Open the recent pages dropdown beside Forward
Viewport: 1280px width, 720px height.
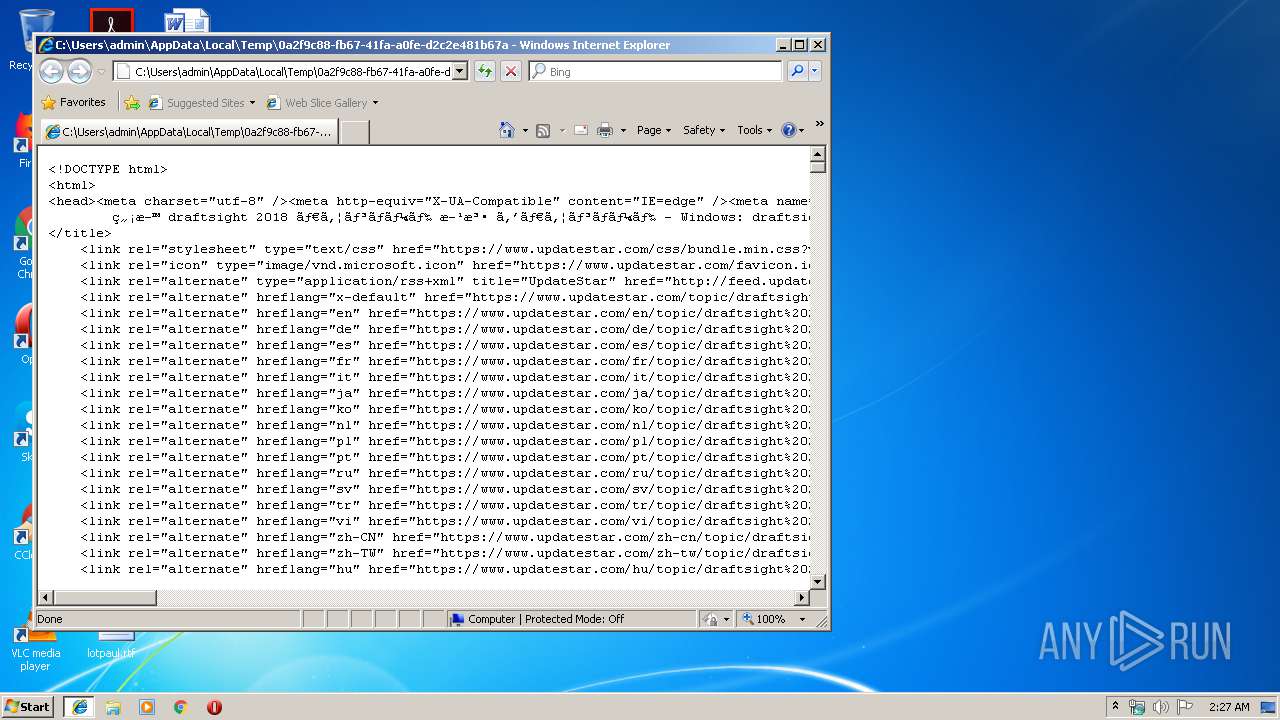pos(101,72)
